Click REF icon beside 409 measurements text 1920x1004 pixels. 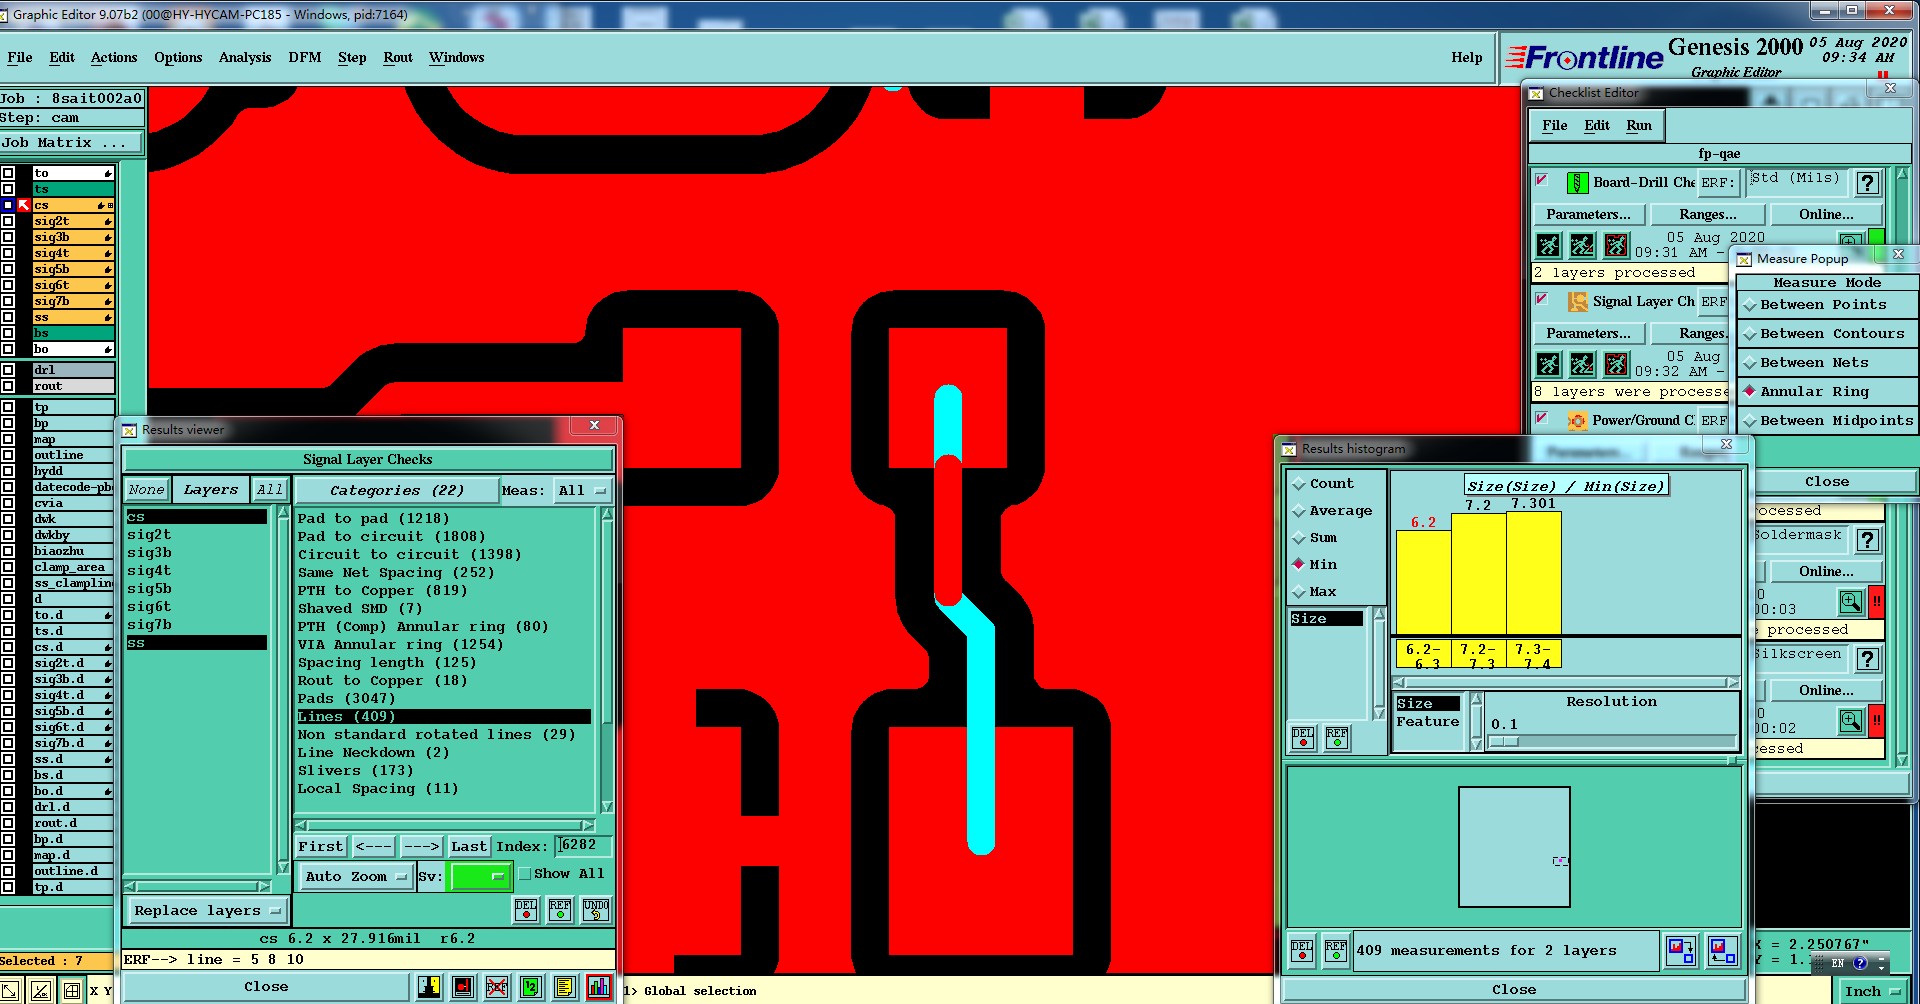click(1336, 950)
